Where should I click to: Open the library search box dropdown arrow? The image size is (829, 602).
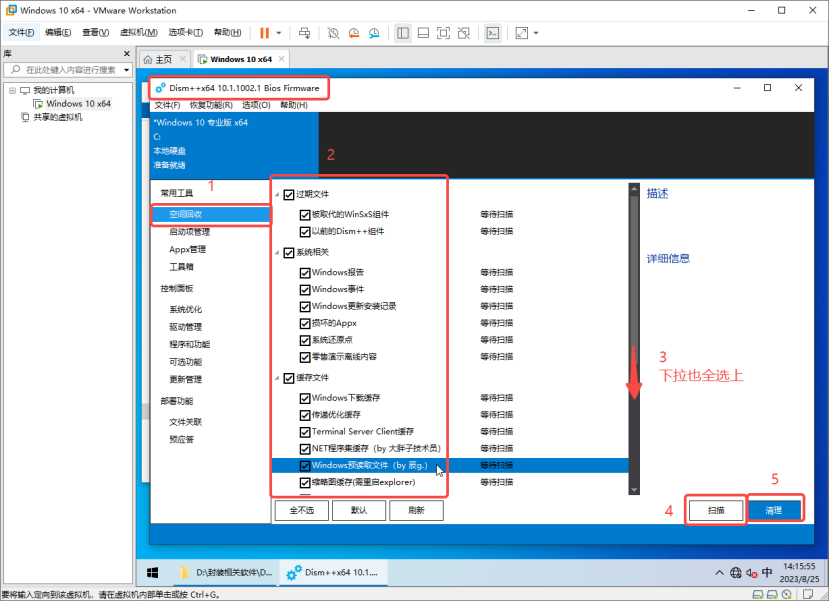coord(126,70)
